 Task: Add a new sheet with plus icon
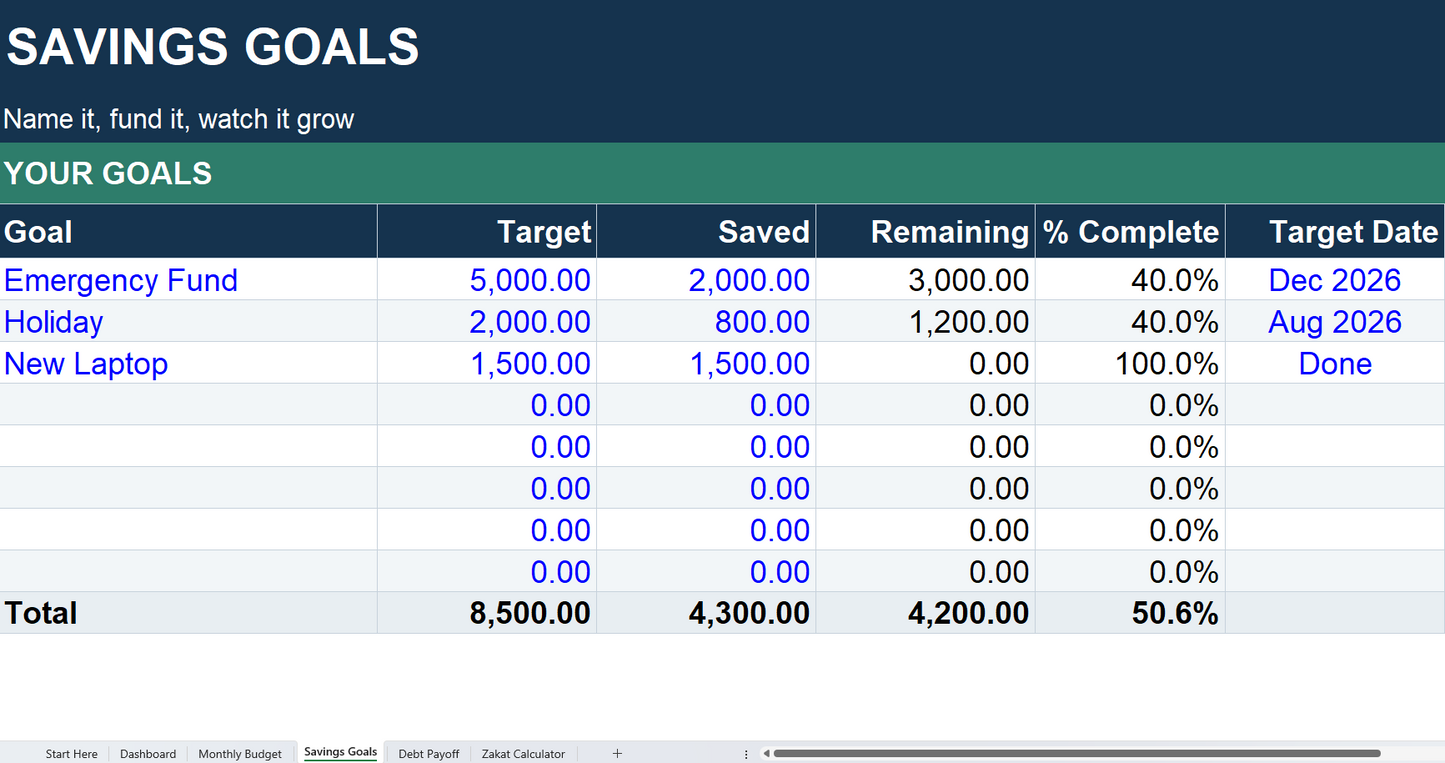[x=617, y=753]
